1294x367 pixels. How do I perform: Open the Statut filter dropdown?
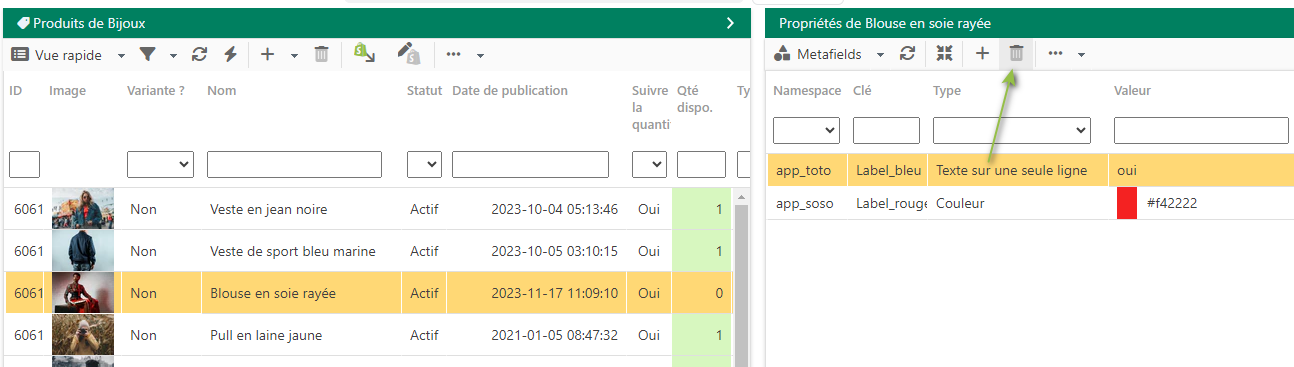coord(424,164)
